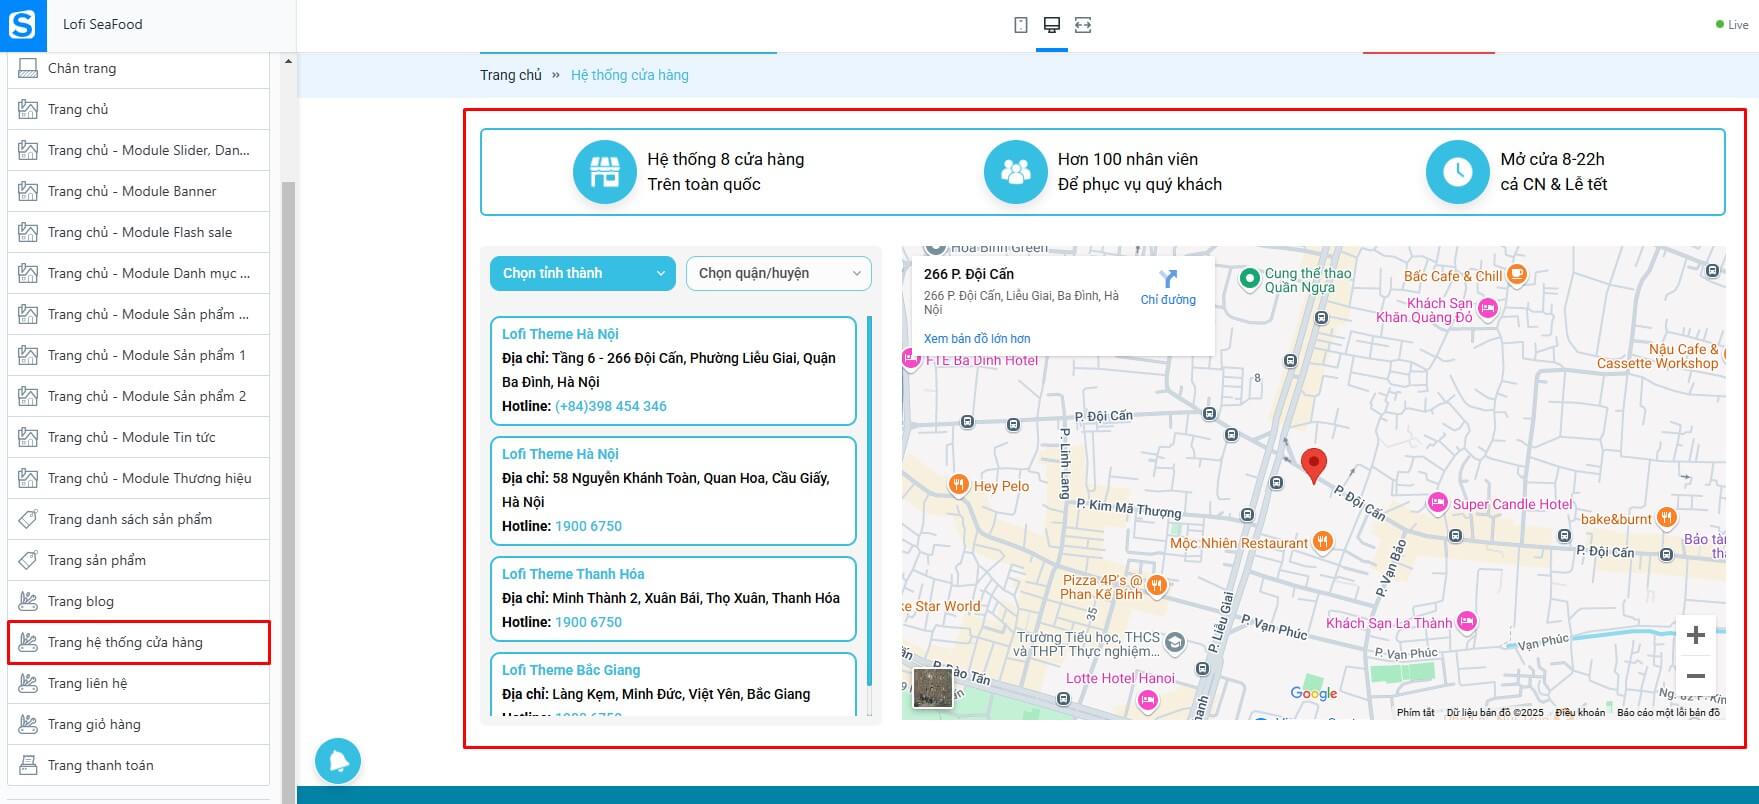This screenshot has height=804, width=1759.
Task: Switch map to satellite view thumbnail
Action: pos(933,689)
